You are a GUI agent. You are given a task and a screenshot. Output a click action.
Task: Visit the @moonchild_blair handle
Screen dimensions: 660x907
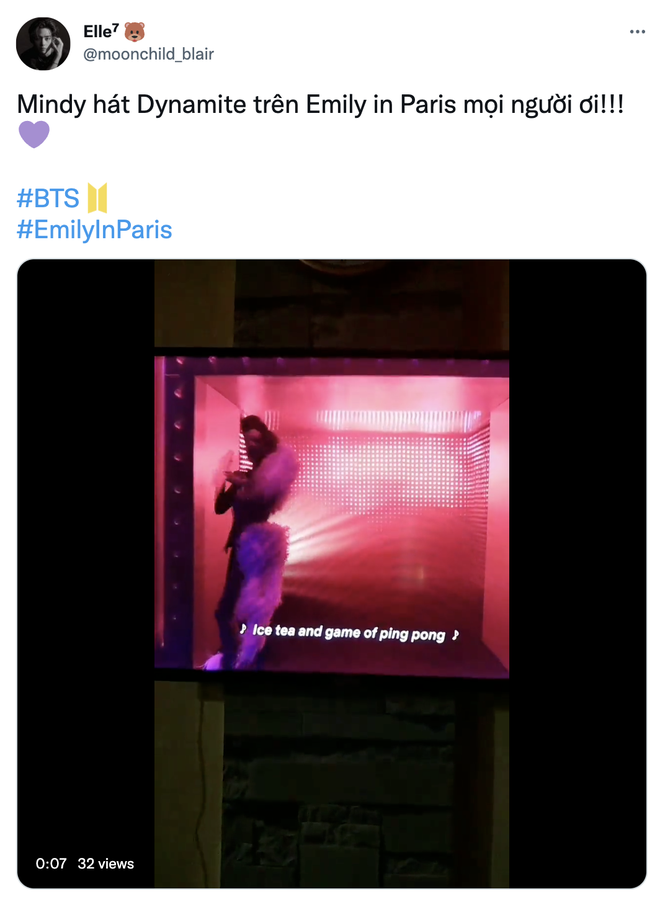coord(149,54)
